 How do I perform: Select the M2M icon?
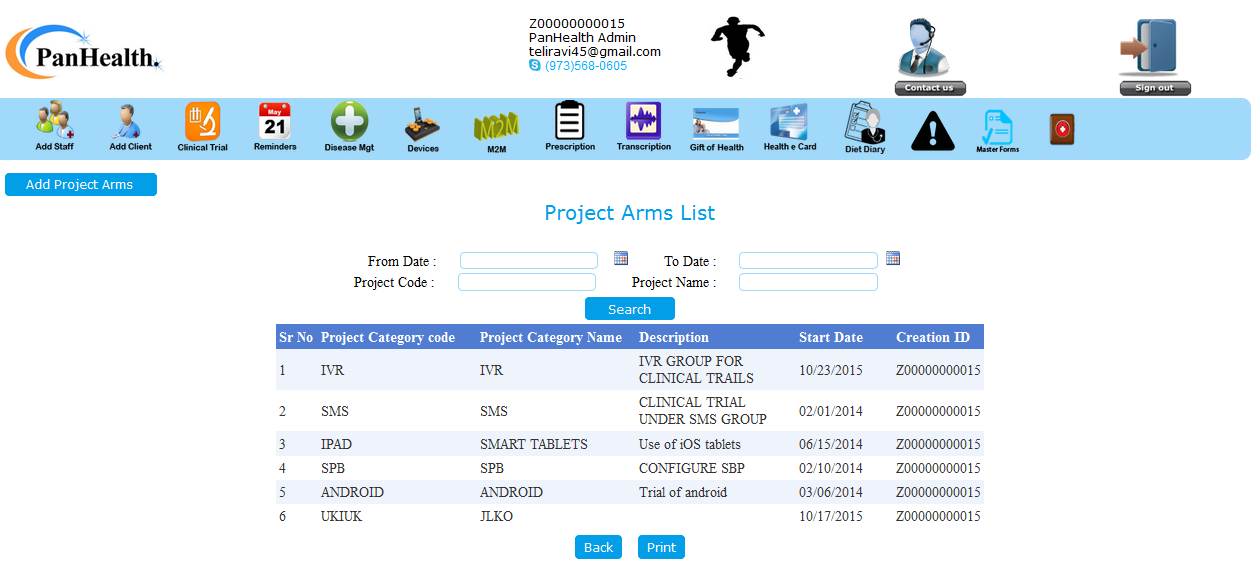496,127
